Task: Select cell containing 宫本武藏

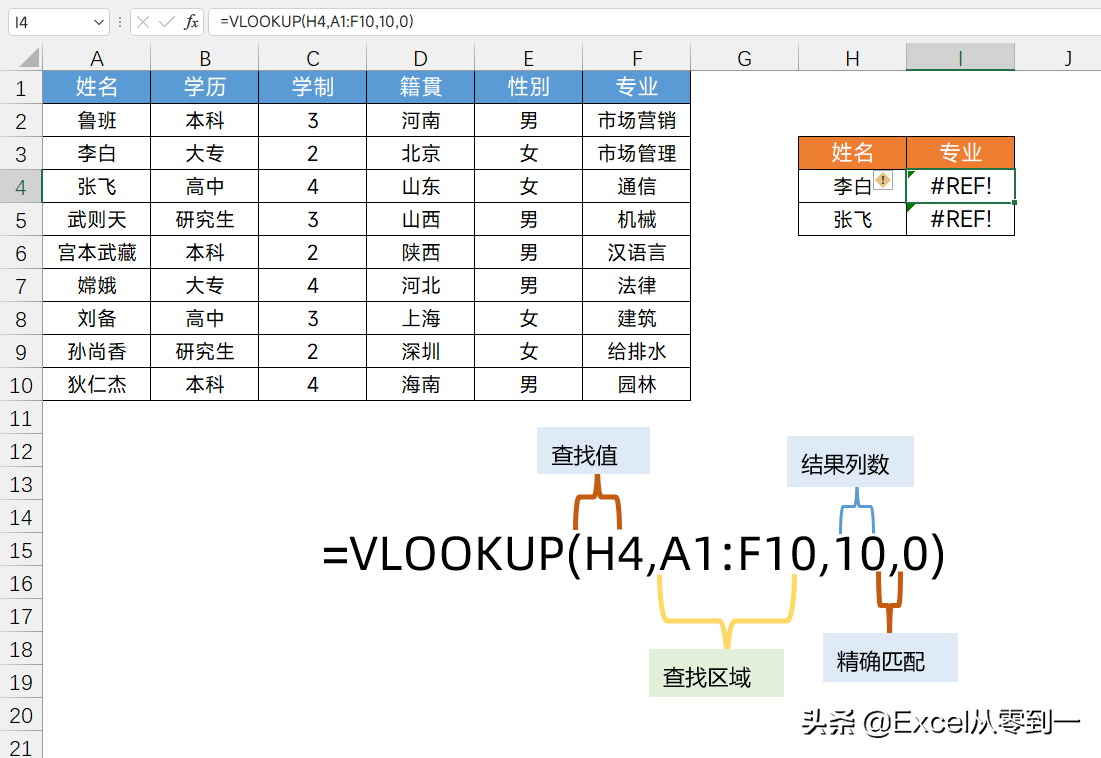Action: pos(97,252)
